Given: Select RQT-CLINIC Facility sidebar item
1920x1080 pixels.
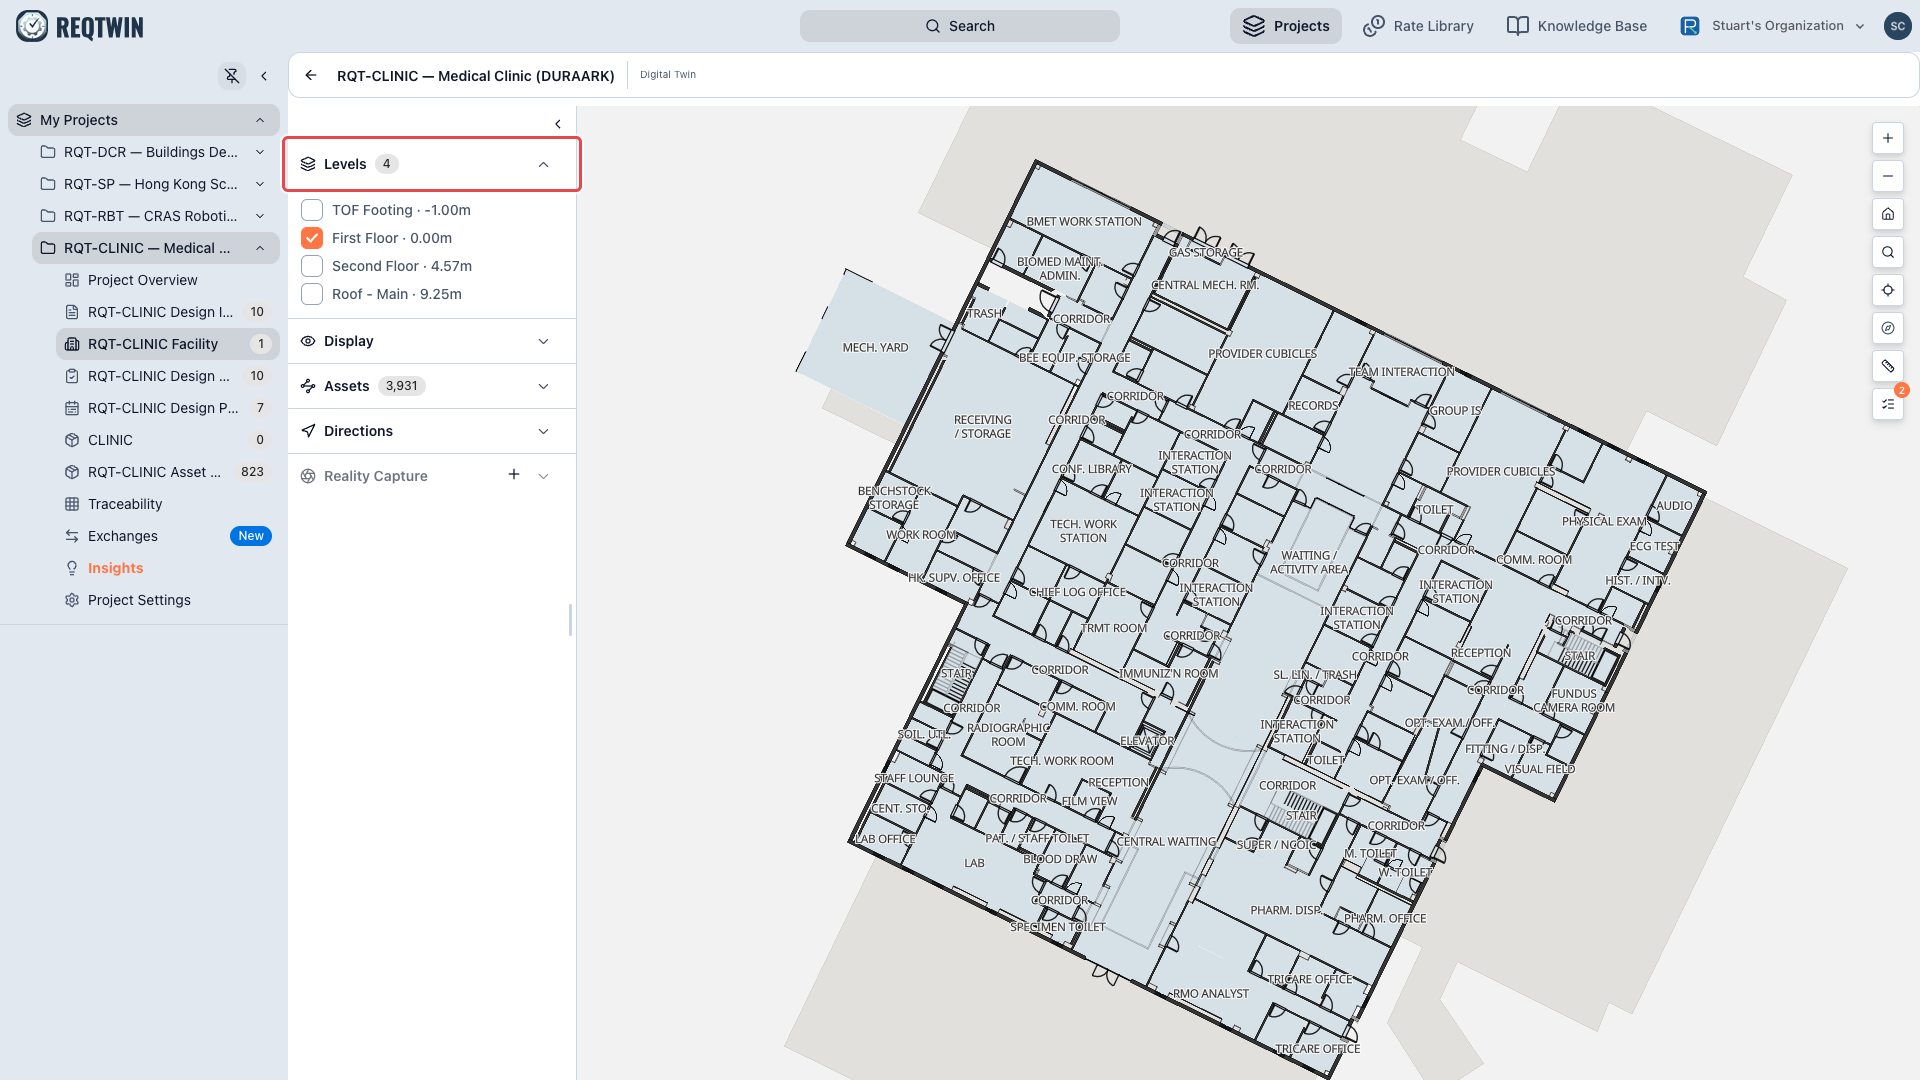Looking at the screenshot, I should 166,344.
